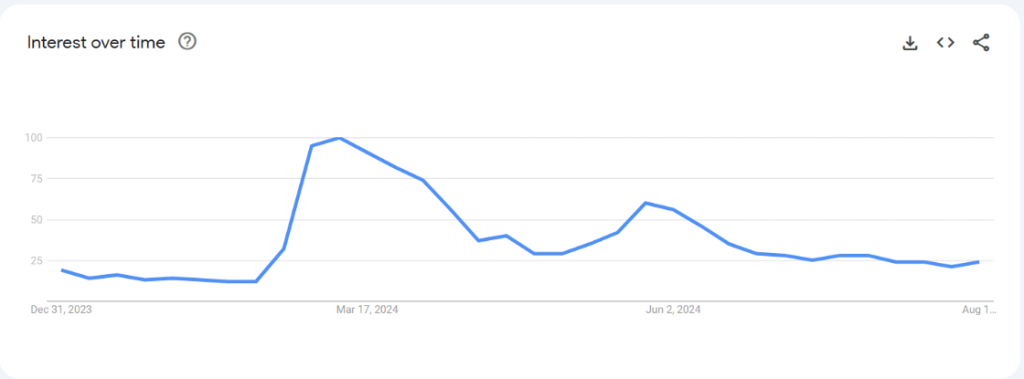Select the point near 95 just before the peak

click(x=312, y=146)
